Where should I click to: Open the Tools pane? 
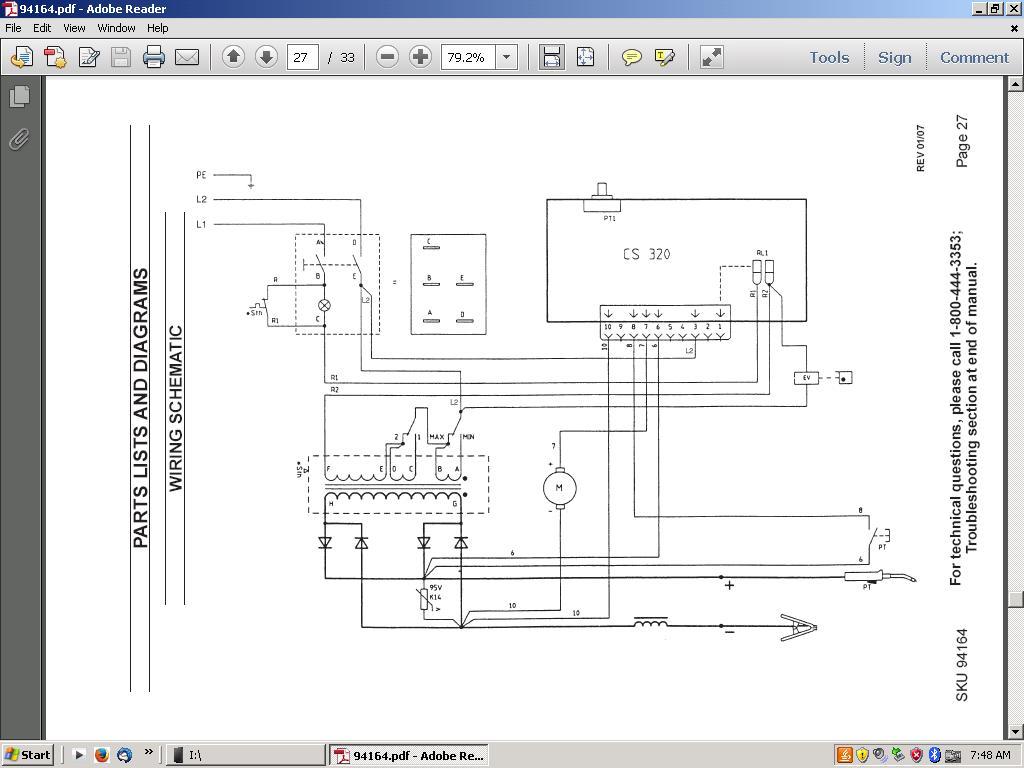point(829,57)
